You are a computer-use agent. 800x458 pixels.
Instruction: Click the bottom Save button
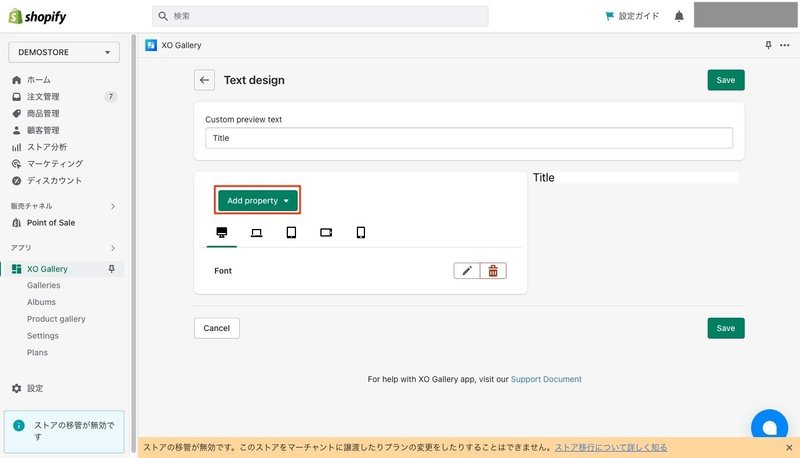click(x=726, y=328)
